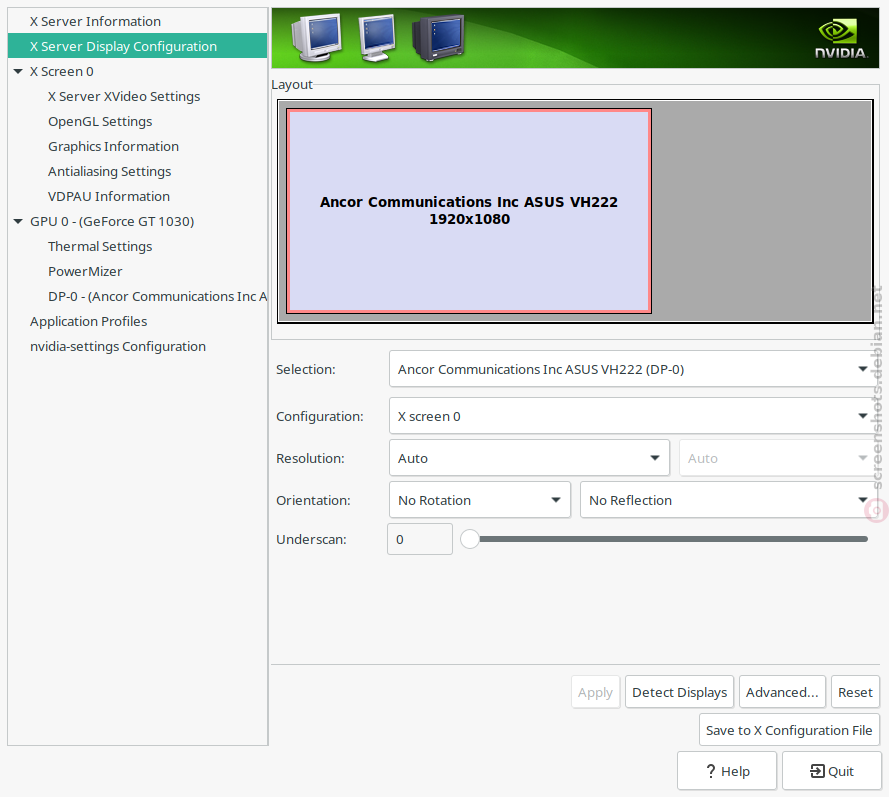Open the Resolution Auto dropdown

pyautogui.click(x=529, y=458)
